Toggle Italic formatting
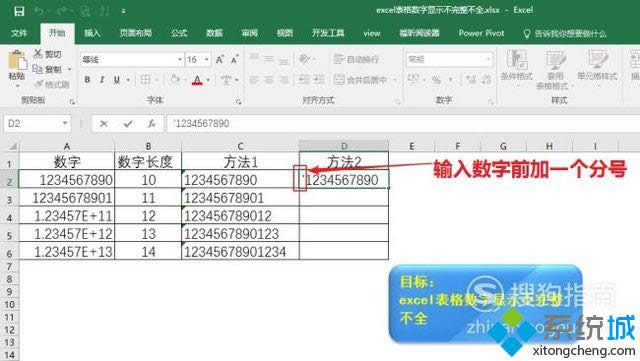Screen dimensions: 640x361 pos(102,80)
